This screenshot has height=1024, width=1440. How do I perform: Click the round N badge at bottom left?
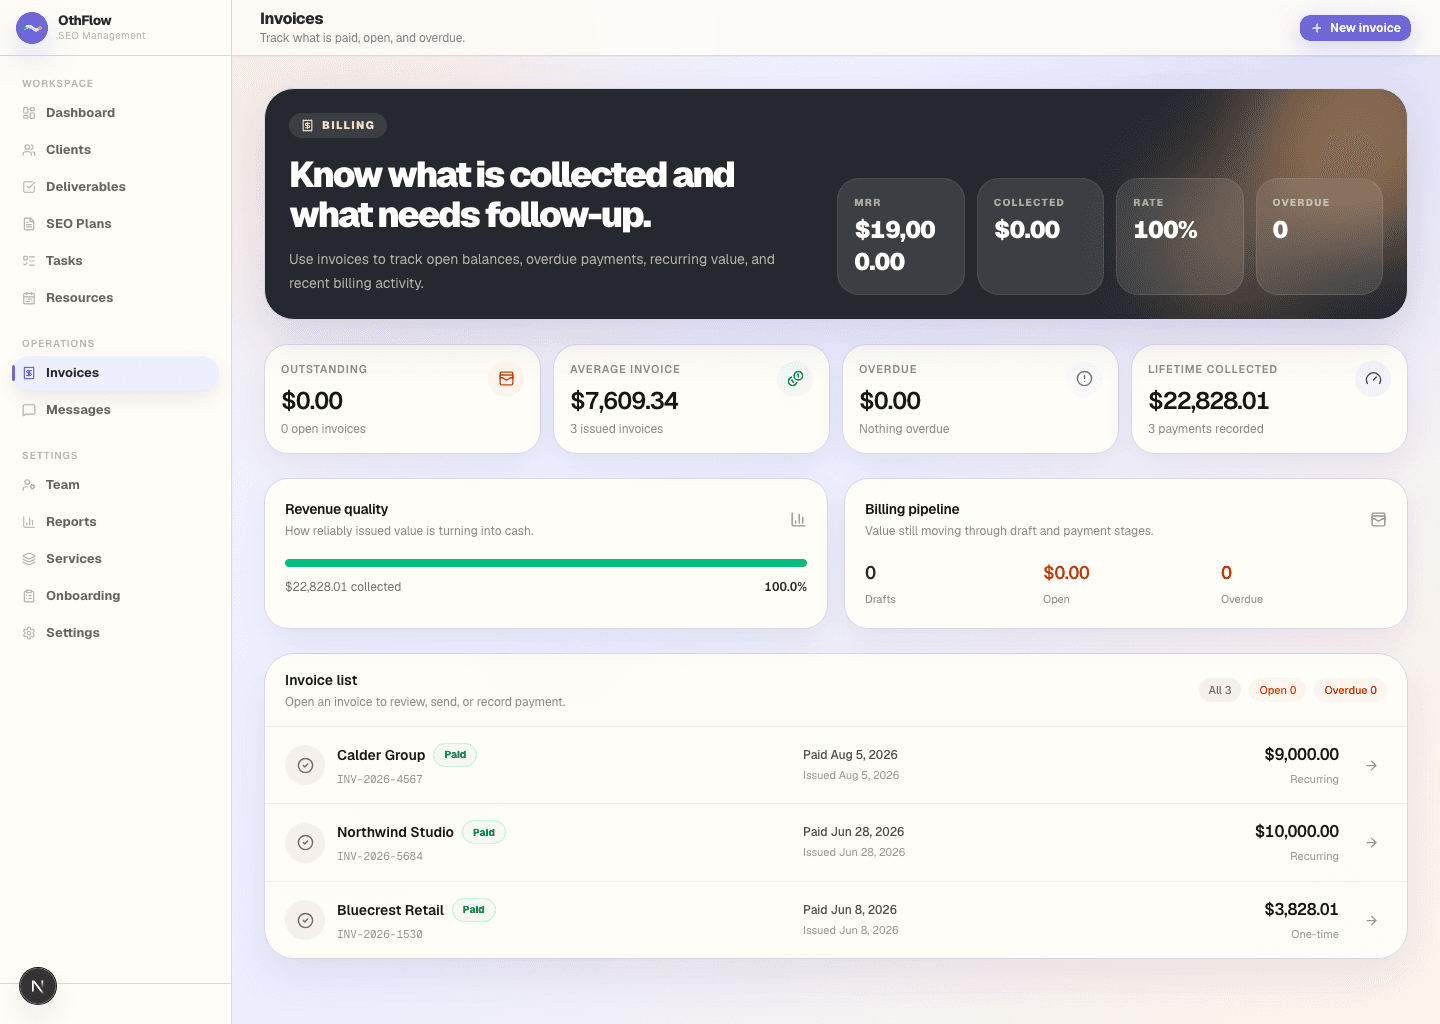point(38,986)
